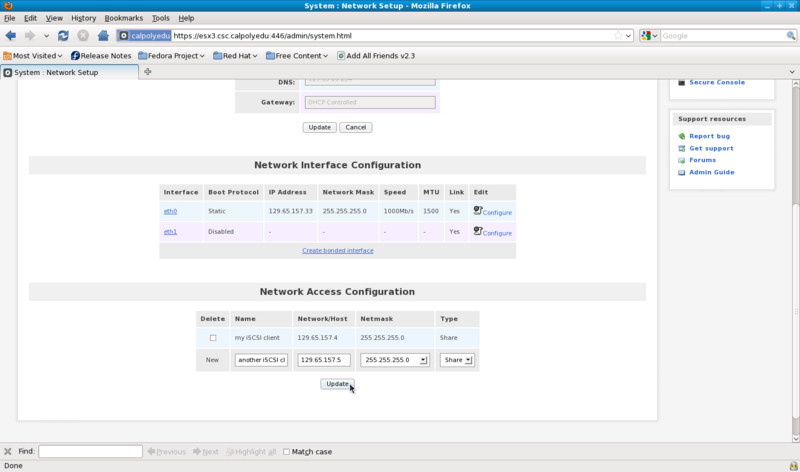Viewport: 800px width, 472px height.
Task: Click the Get support link
Action: click(x=711, y=148)
